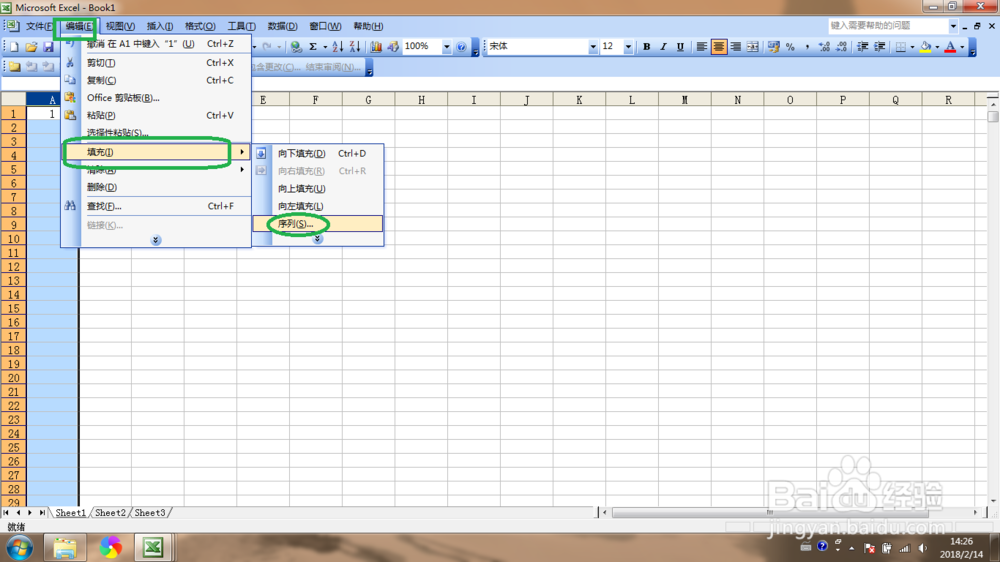Toggle Bold formatting
The height and width of the screenshot is (562, 1000).
(647, 47)
